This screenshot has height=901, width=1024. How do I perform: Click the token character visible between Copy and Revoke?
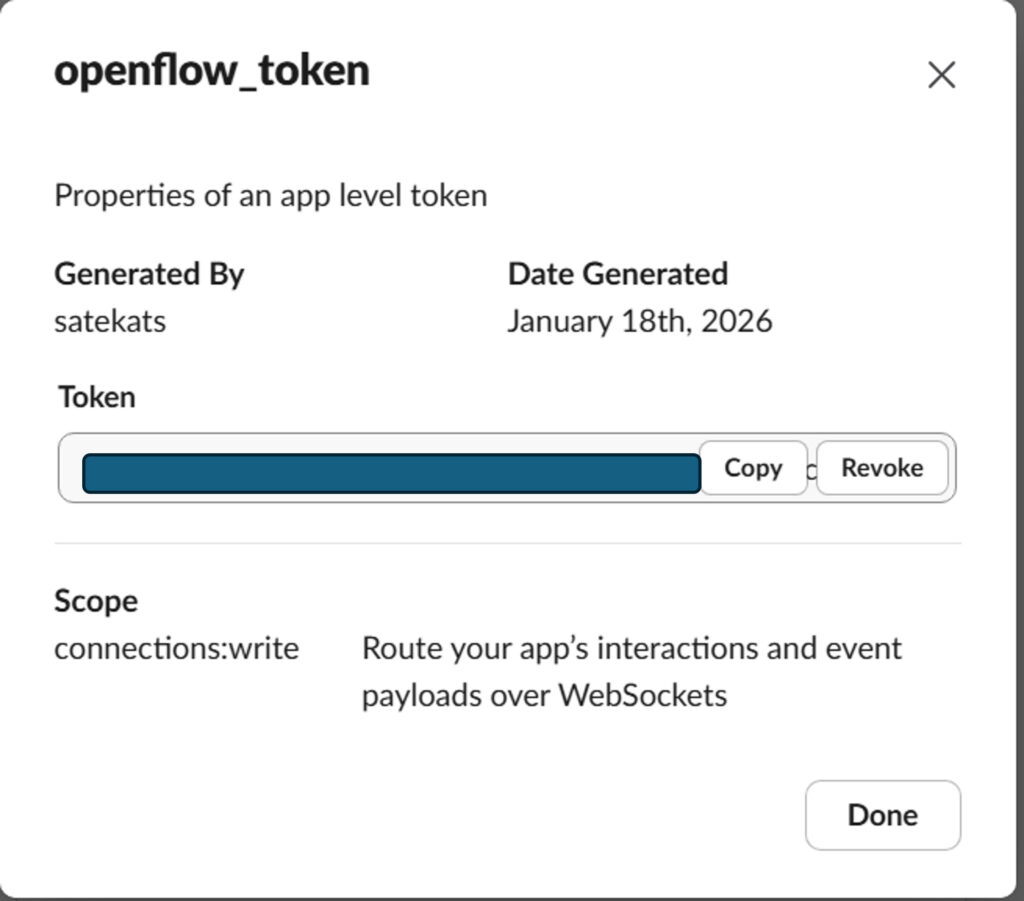[811, 470]
